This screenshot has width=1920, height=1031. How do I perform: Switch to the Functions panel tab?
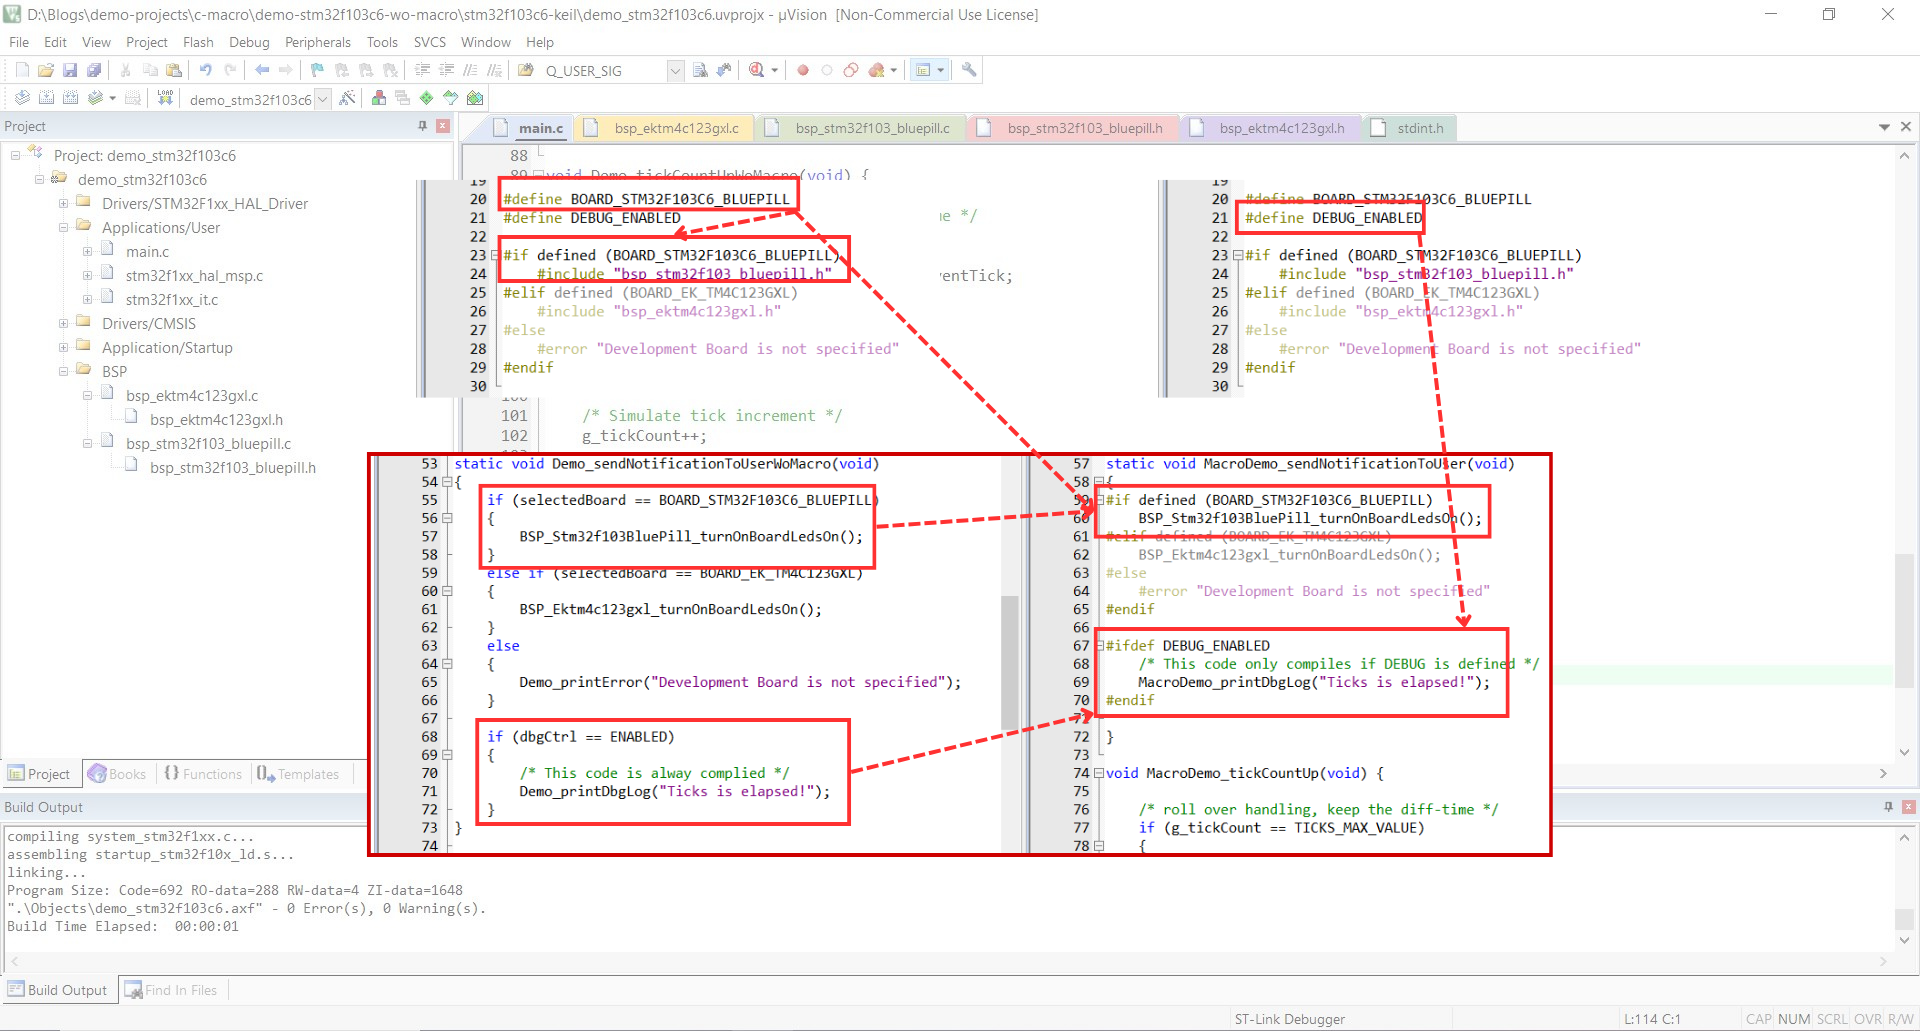tap(203, 774)
